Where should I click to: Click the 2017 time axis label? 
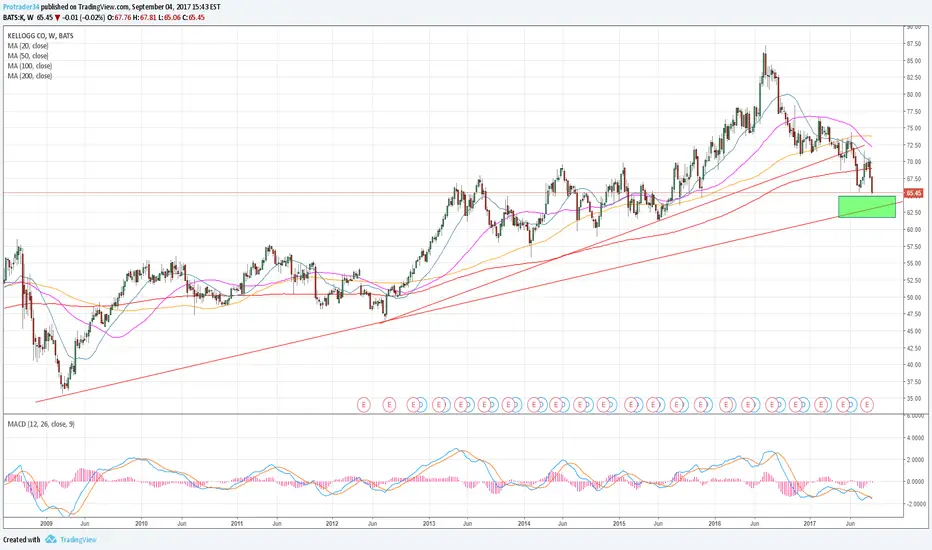(x=810, y=524)
